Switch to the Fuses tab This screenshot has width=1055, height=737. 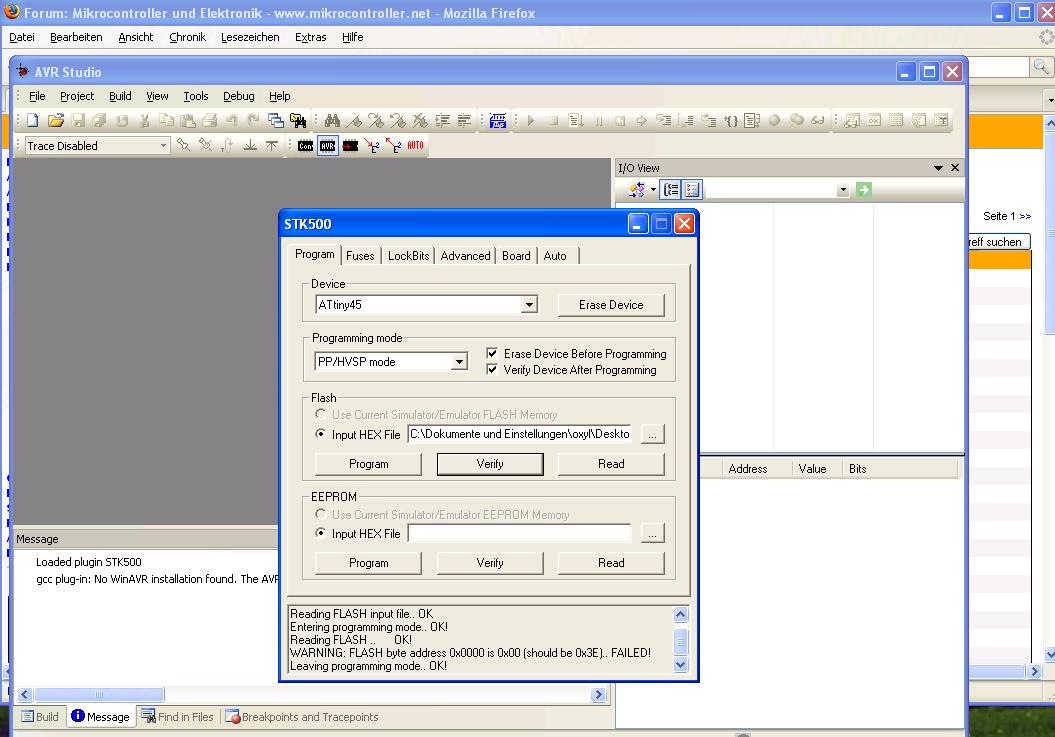pos(360,256)
